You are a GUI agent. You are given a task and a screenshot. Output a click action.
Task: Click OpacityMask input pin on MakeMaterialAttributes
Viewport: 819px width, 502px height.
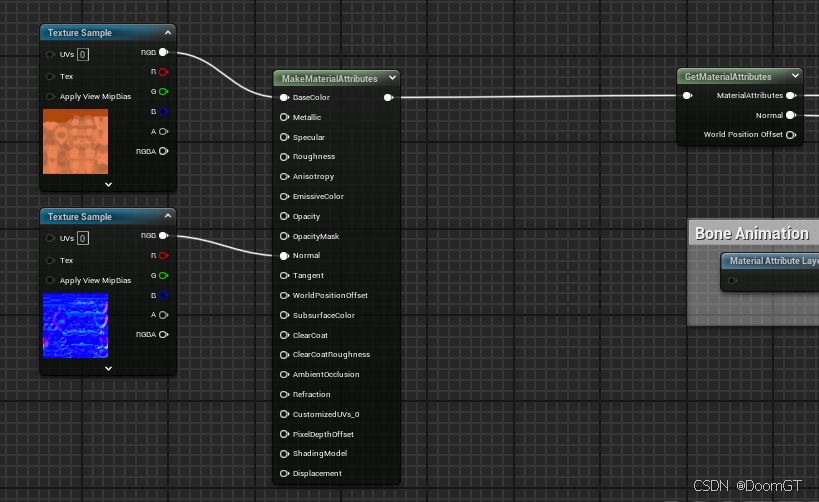point(284,236)
